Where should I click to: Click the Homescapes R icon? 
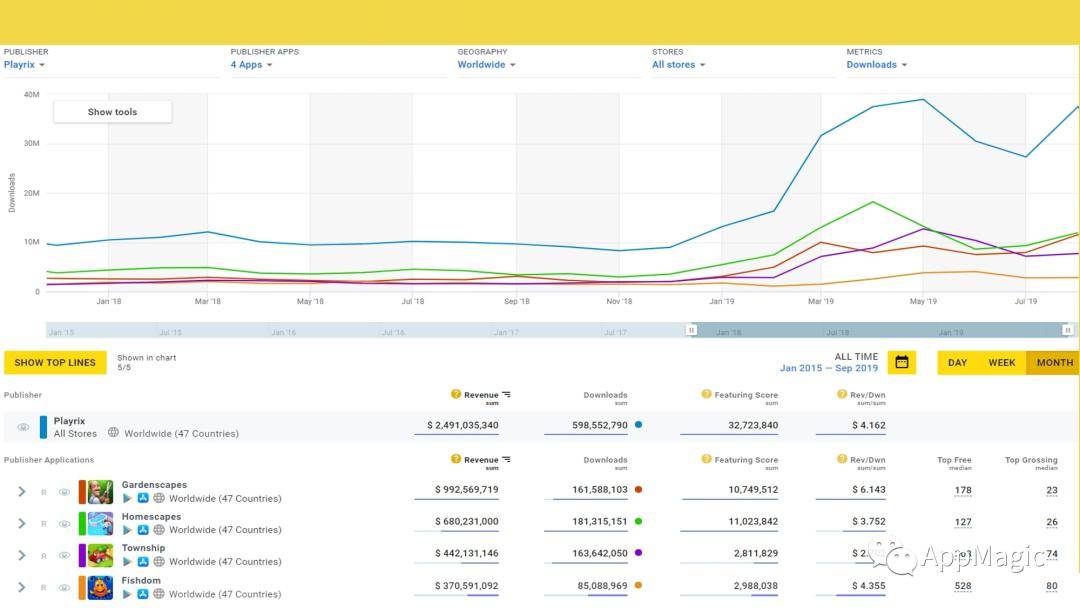point(44,524)
